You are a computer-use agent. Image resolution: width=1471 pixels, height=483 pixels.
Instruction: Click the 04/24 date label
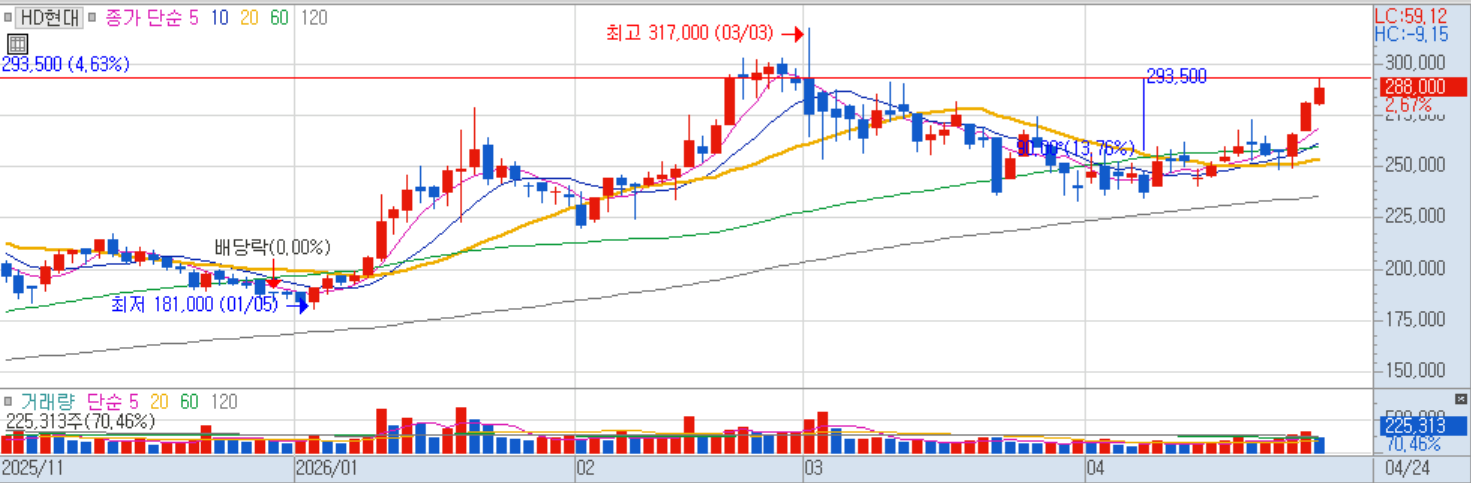coord(1406,468)
